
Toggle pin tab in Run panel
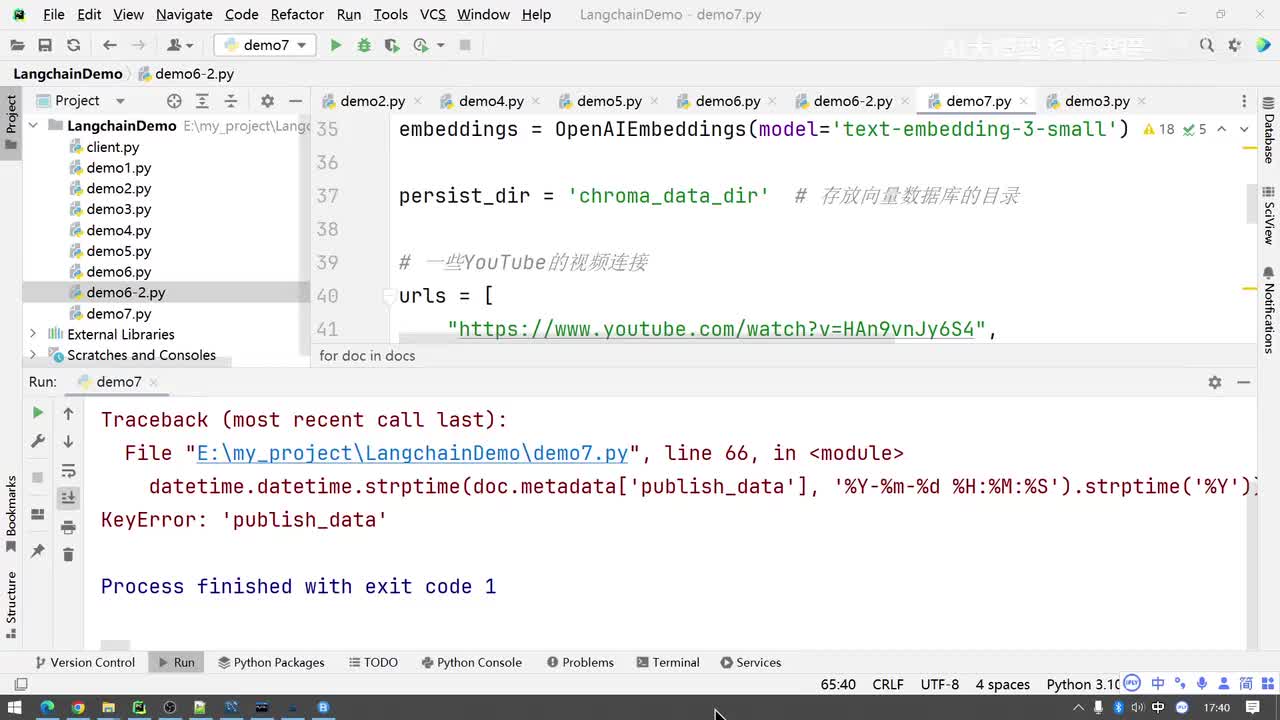pos(38,551)
